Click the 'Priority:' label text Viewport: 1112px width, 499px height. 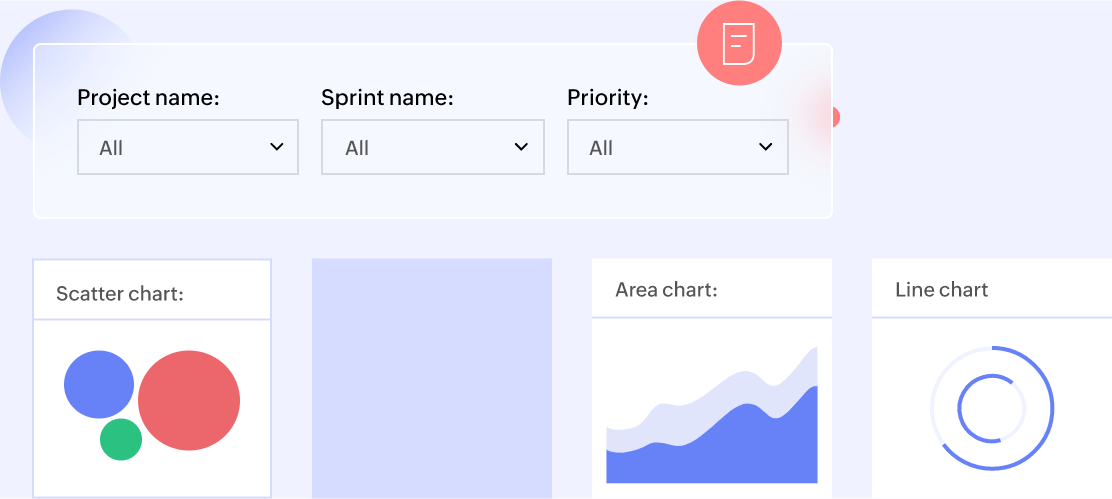[608, 98]
